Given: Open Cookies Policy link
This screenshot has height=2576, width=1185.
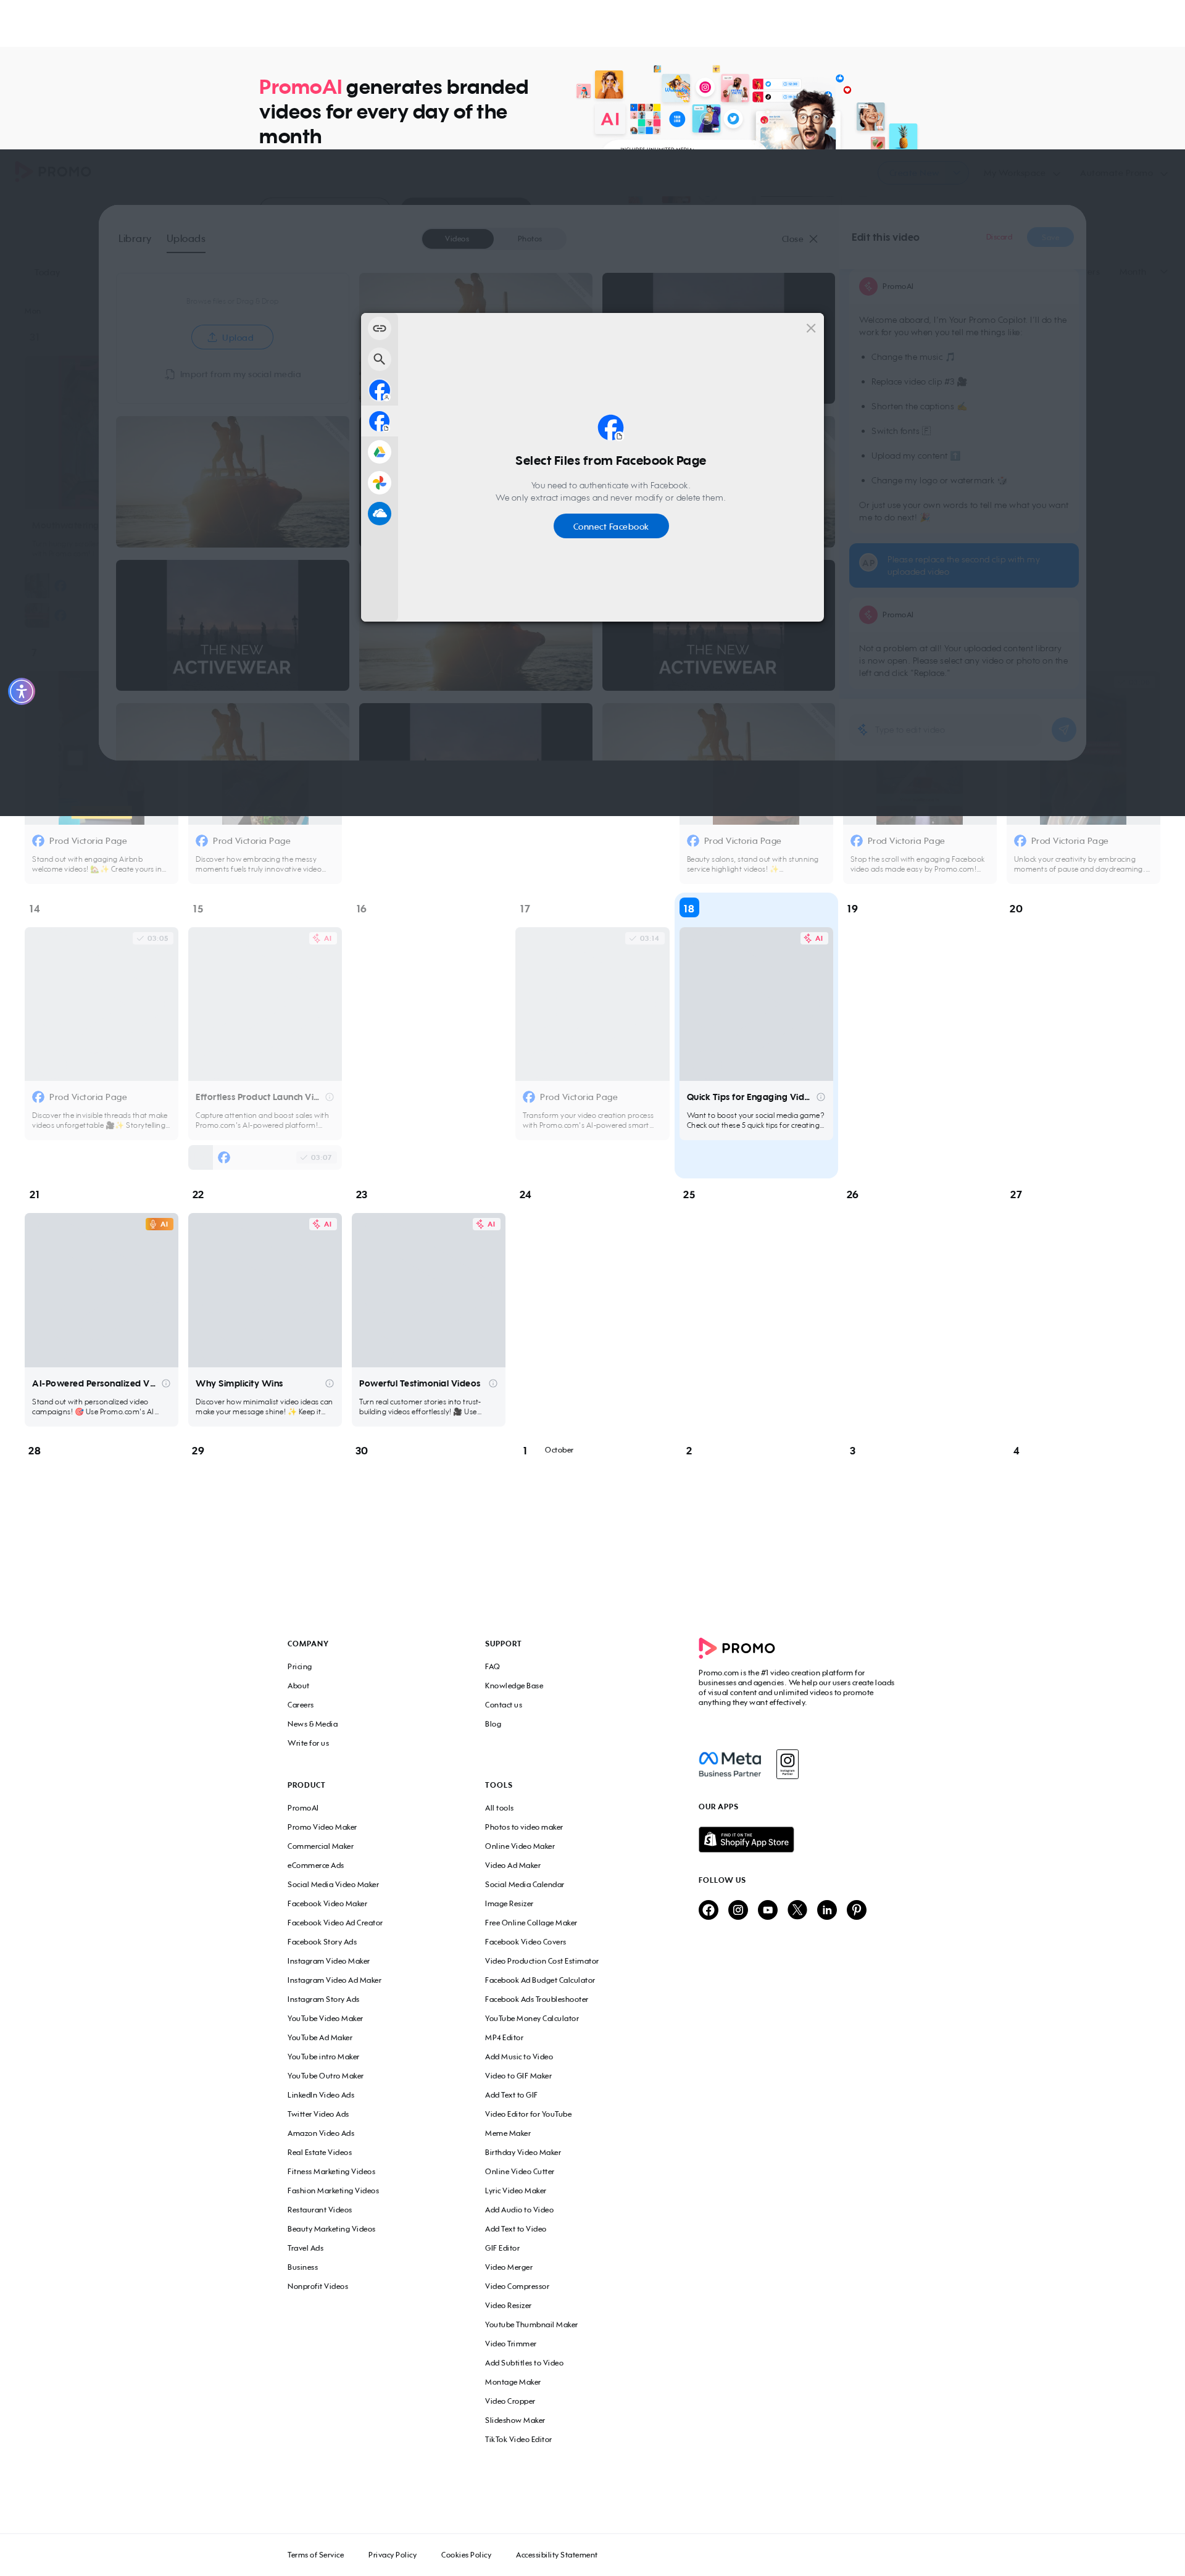Looking at the screenshot, I should click(466, 2555).
